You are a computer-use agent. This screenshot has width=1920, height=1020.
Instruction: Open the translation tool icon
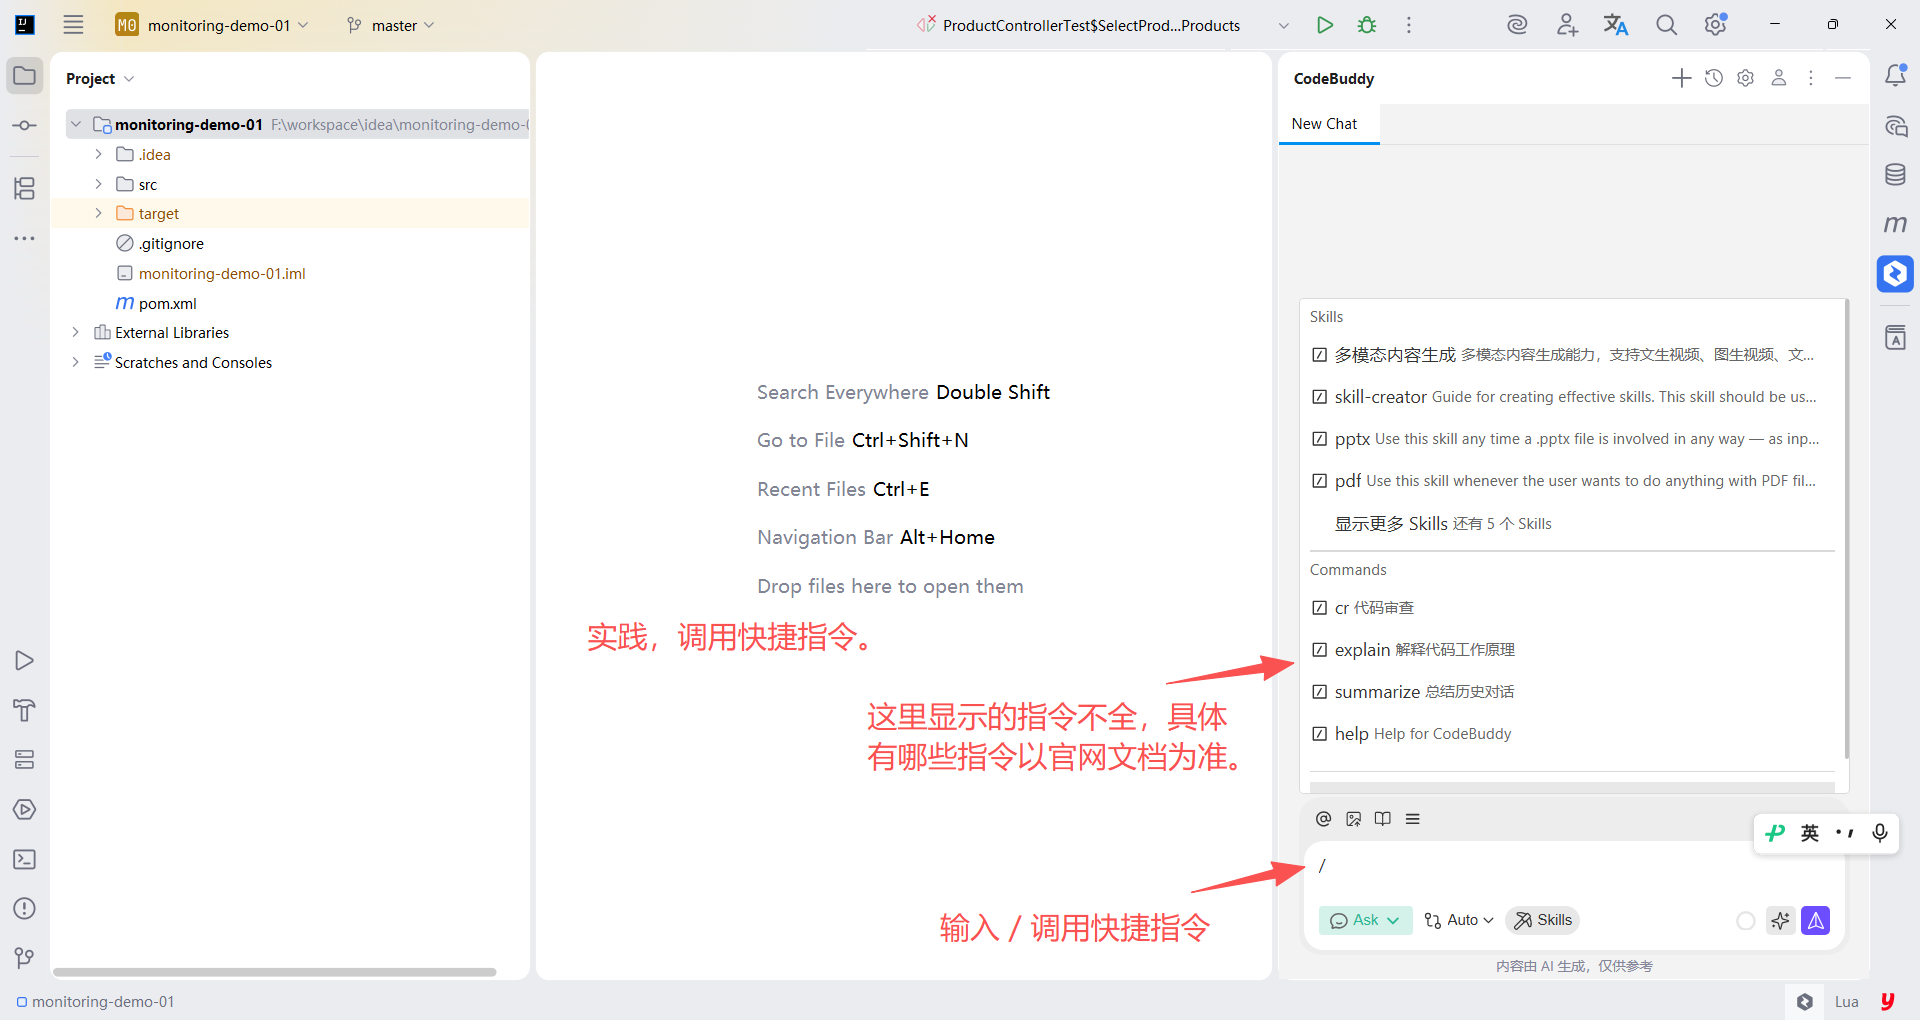click(x=1616, y=25)
